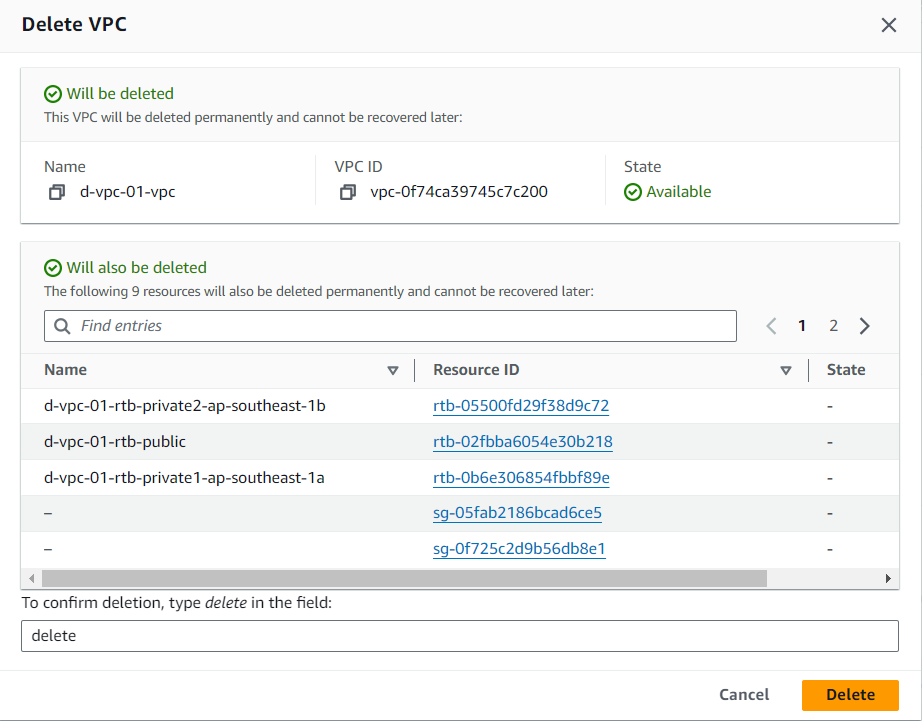The width and height of the screenshot is (922, 721).
Task: Go to next page with the right chevron
Action: point(865,325)
